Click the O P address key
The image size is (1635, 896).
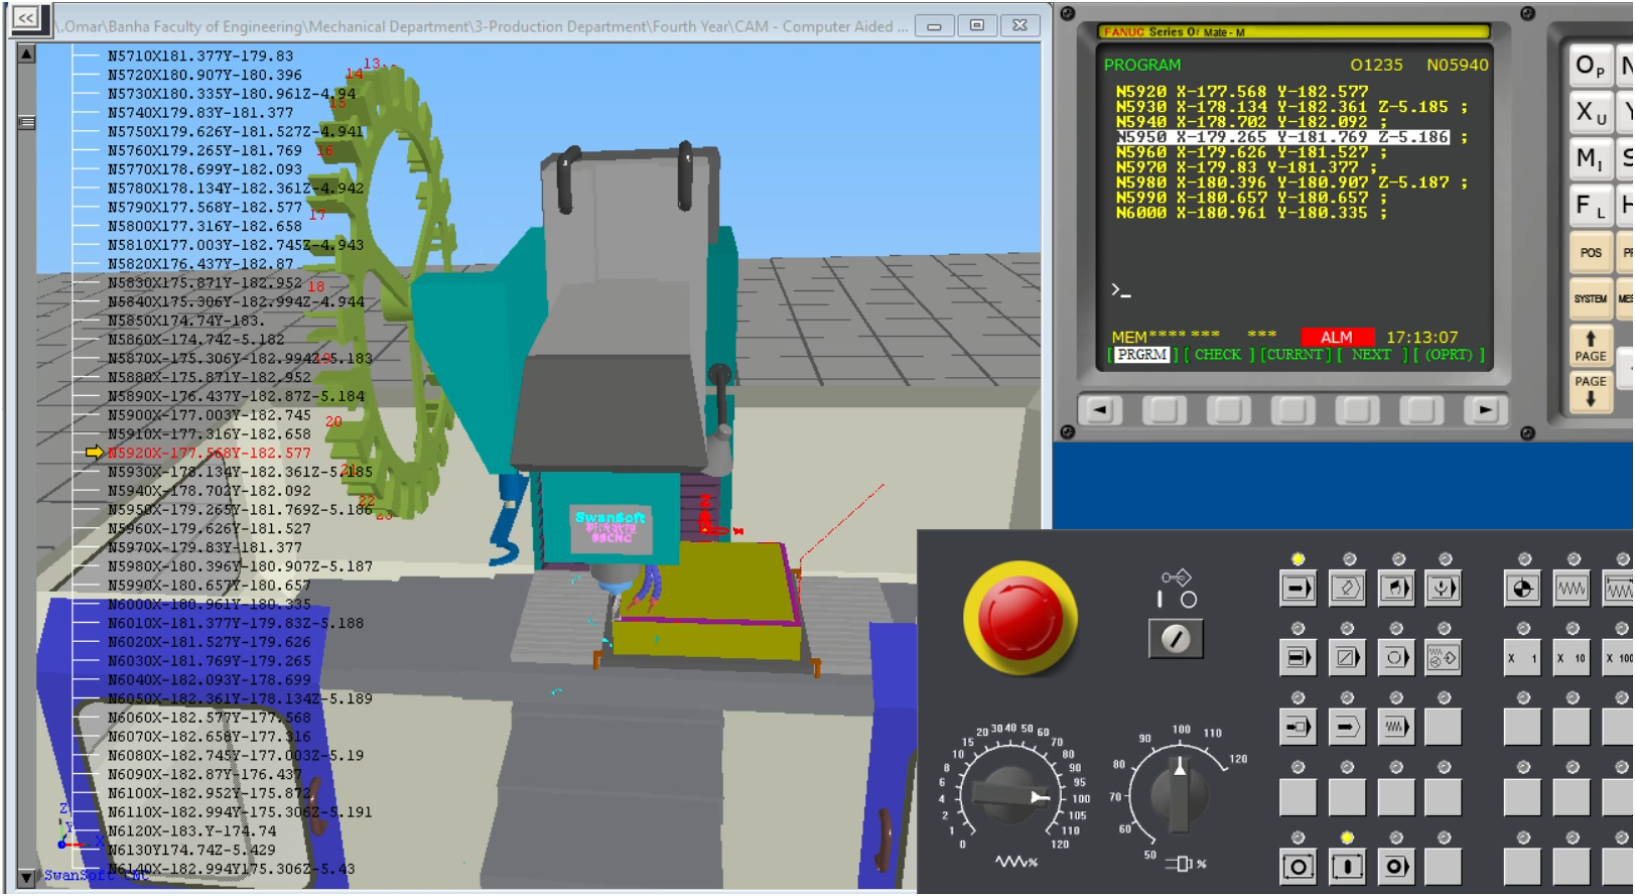1590,66
